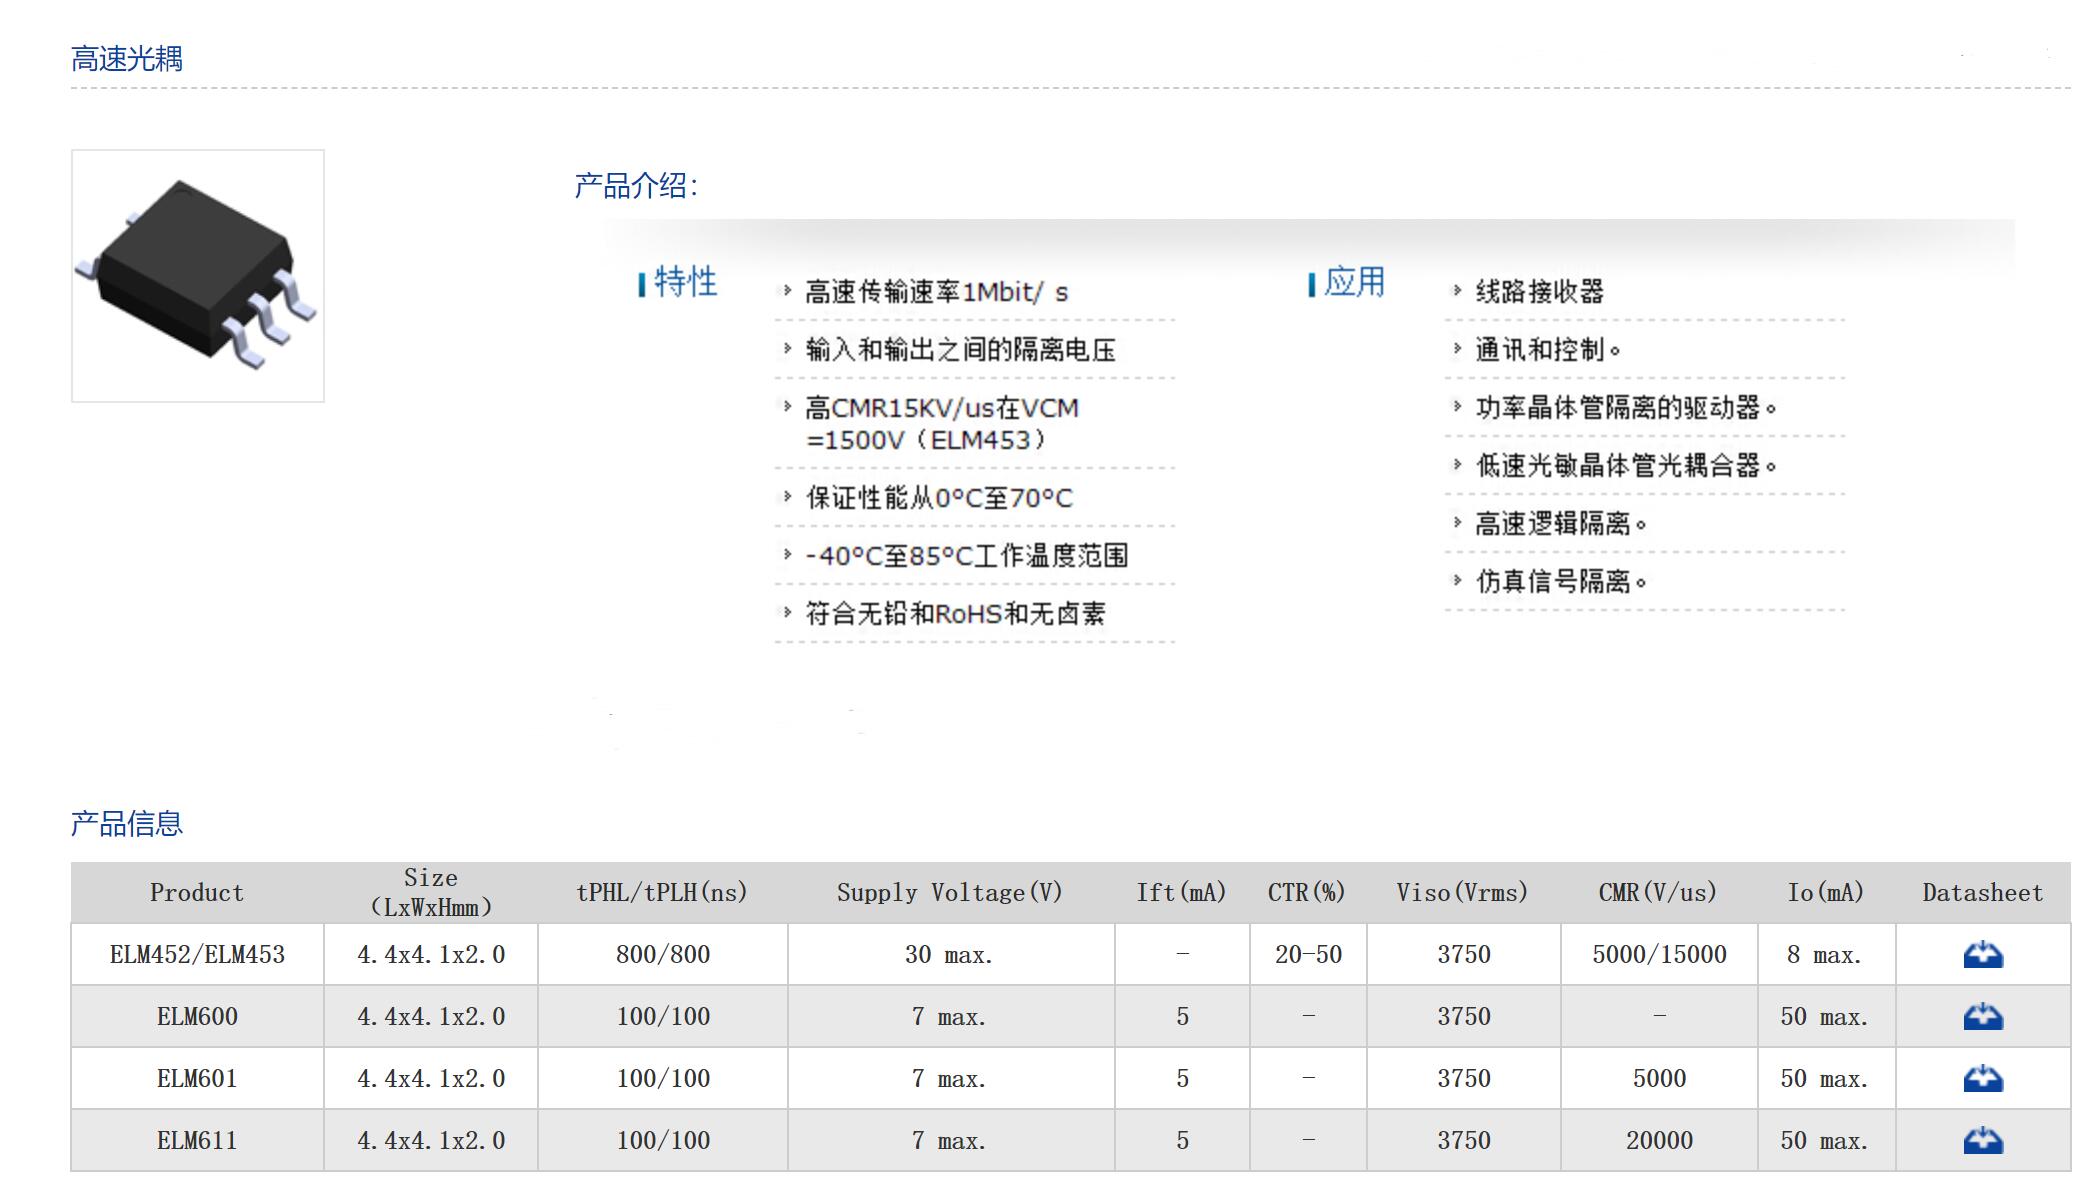This screenshot has height=1196, width=2098.
Task: Click the Product column header
Action: (x=197, y=893)
